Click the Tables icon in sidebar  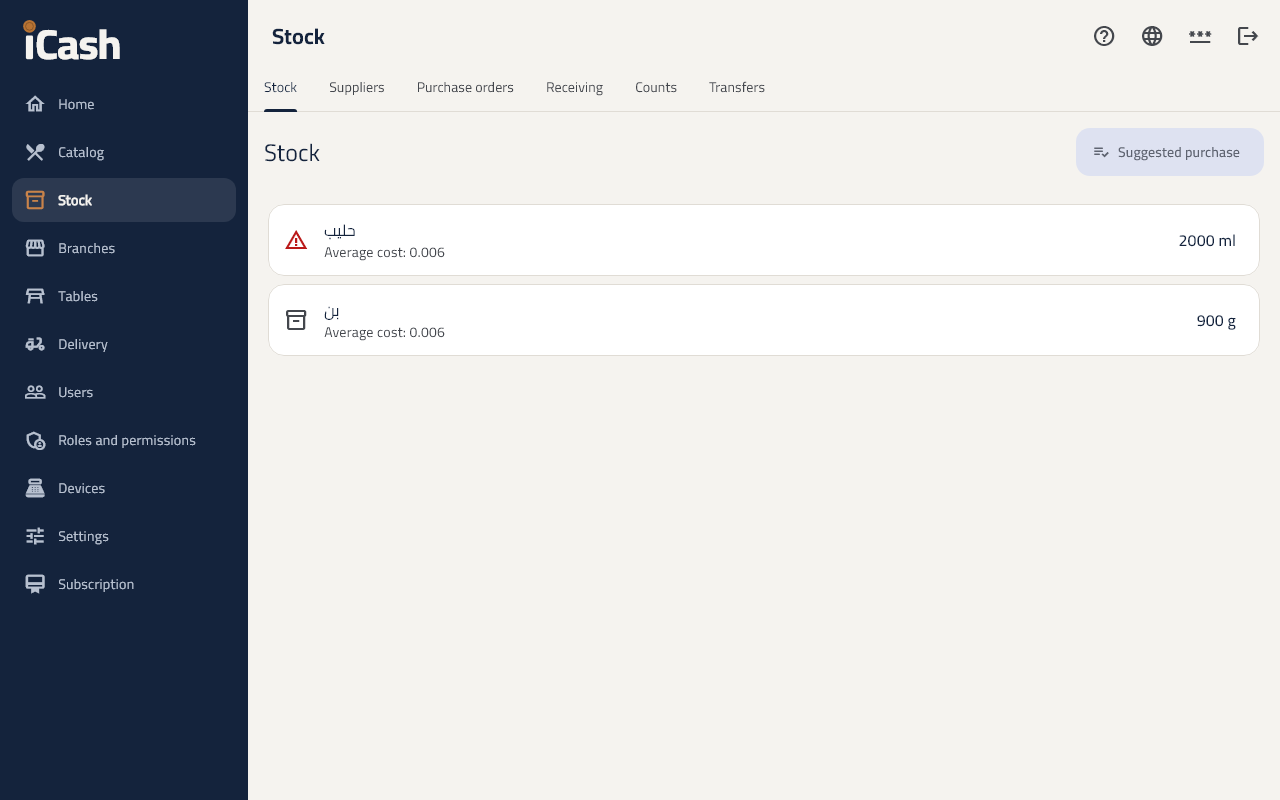pyautogui.click(x=35, y=296)
